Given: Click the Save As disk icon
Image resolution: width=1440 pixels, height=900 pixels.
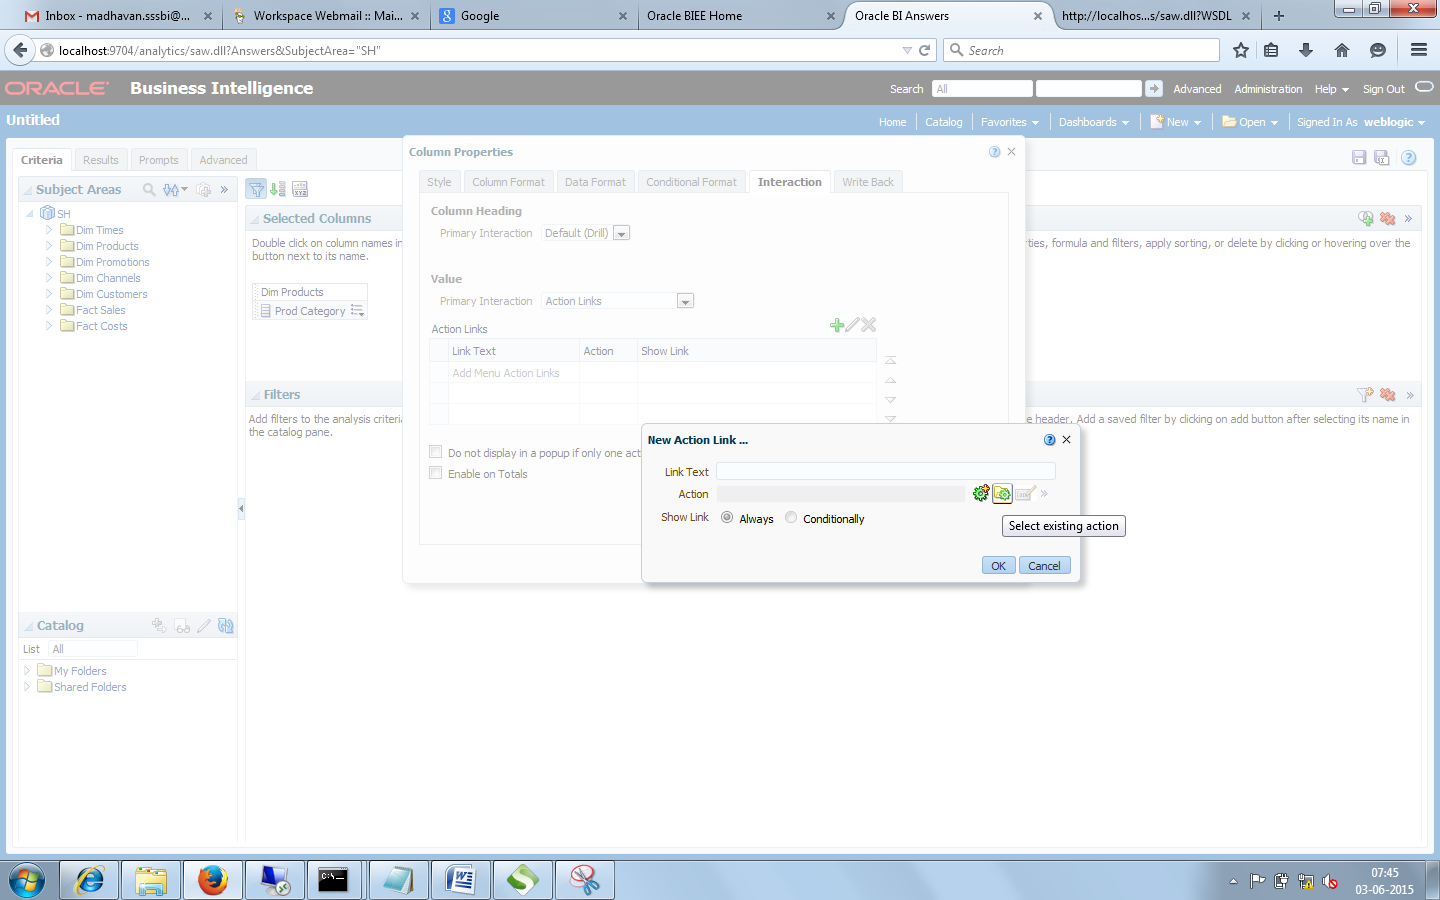Looking at the screenshot, I should coord(1382,158).
